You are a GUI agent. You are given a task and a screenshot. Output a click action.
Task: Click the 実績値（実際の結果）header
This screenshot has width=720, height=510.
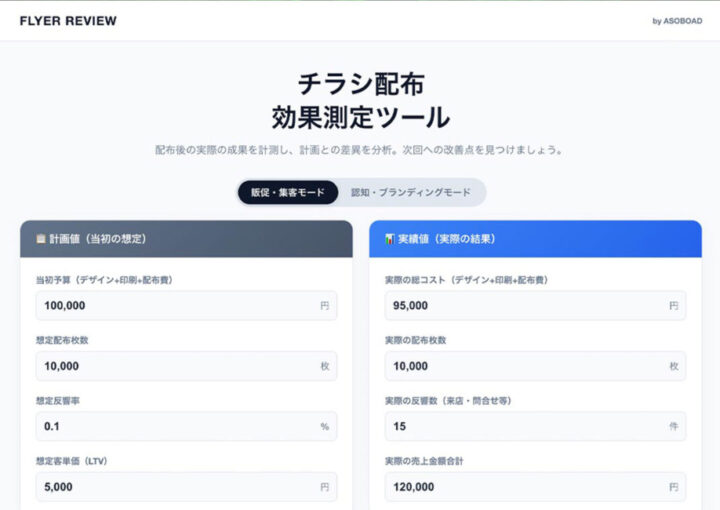coord(535,239)
